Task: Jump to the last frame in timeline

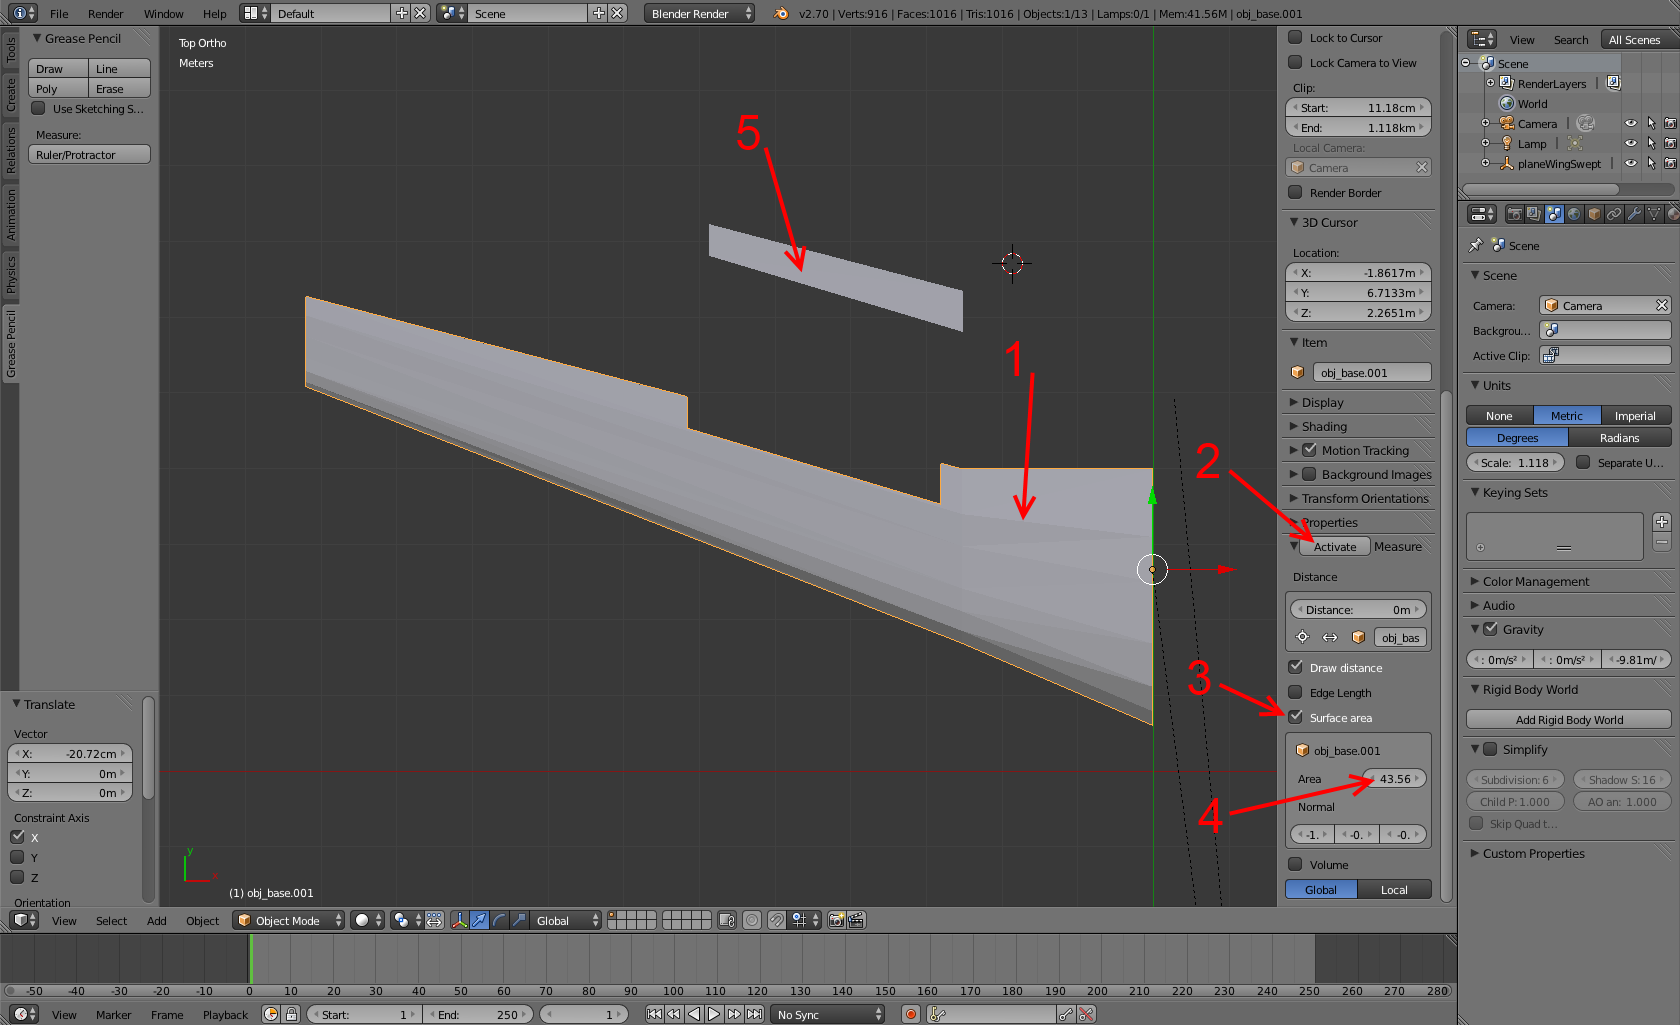Action: click(x=755, y=1014)
